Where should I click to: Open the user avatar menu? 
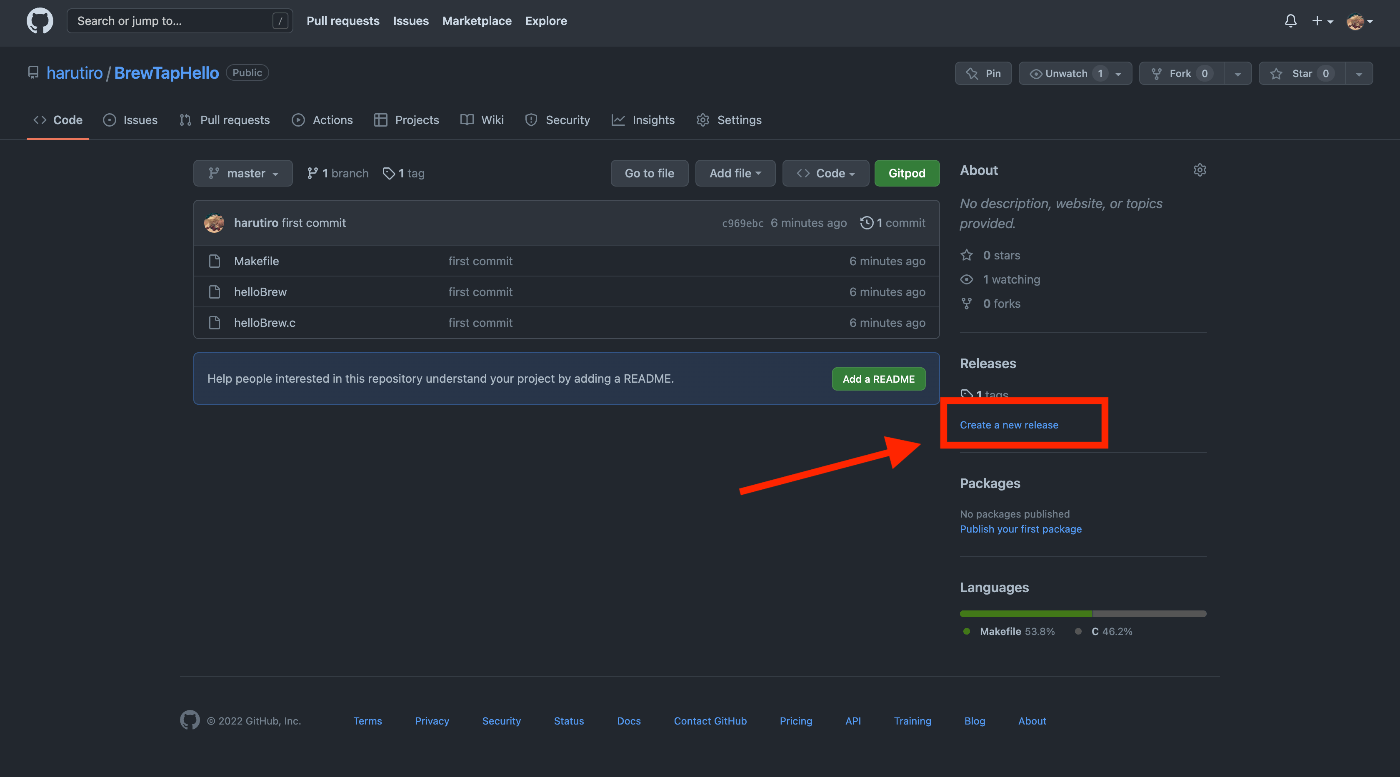tap(1360, 21)
